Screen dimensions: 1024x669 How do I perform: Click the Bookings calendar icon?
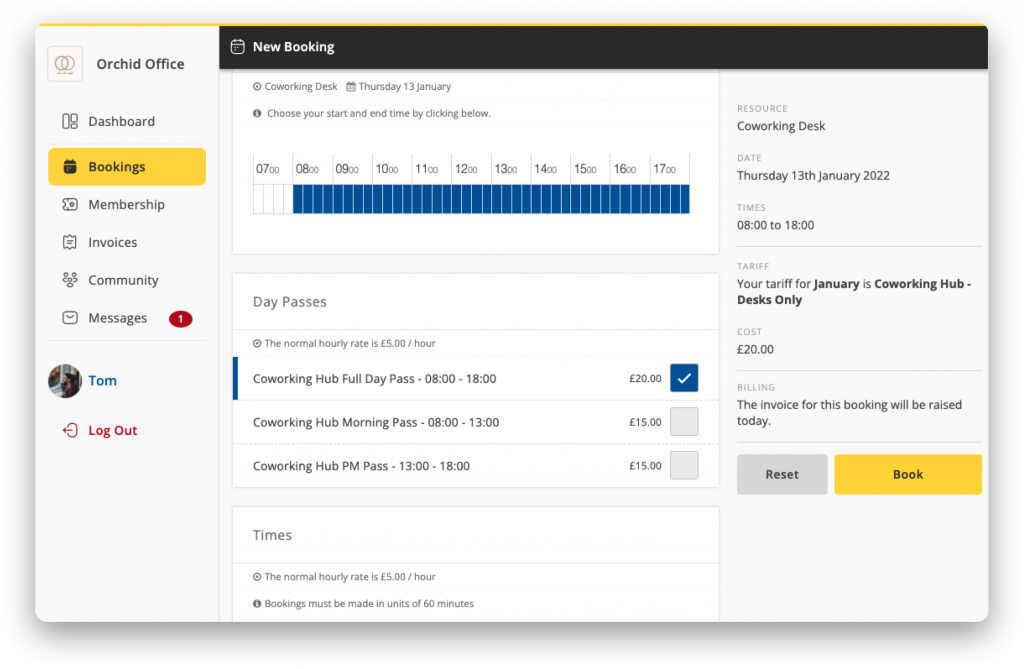click(x=70, y=167)
